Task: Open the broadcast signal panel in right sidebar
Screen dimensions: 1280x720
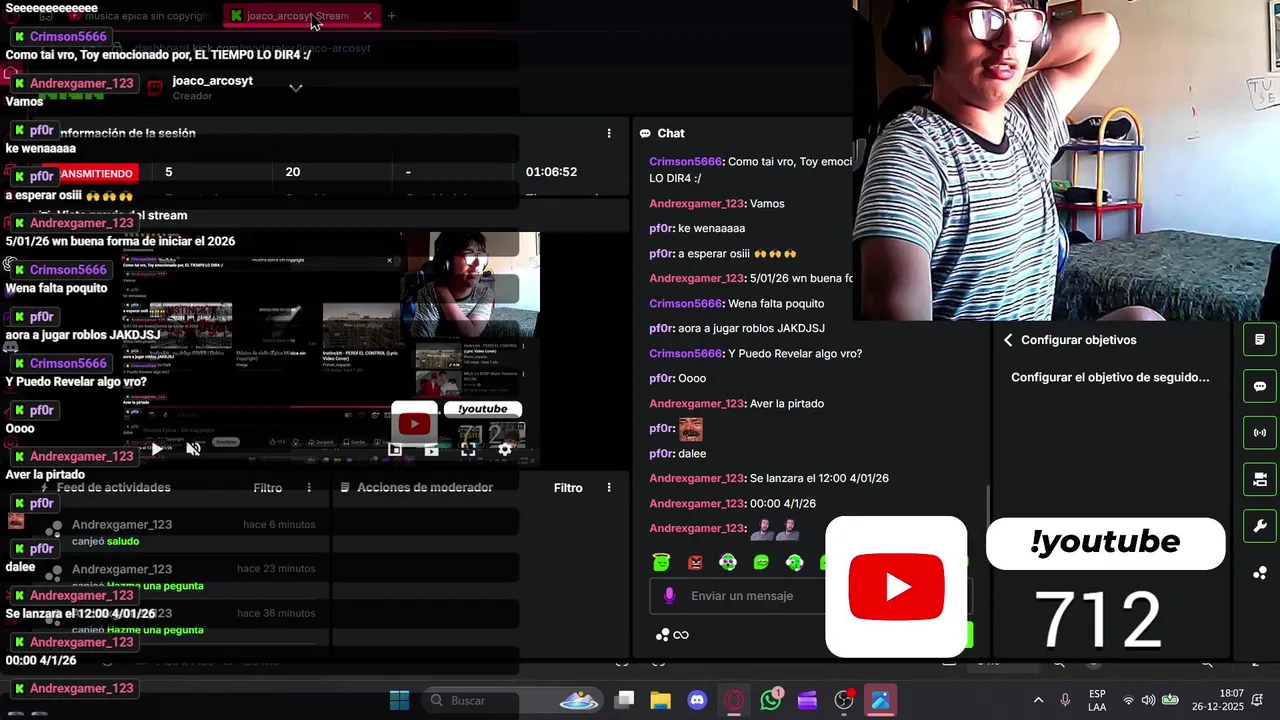Action: pyautogui.click(x=1260, y=433)
